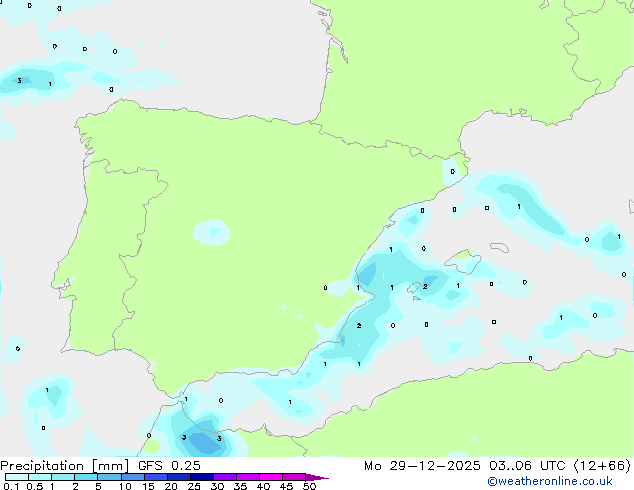Click the legend label '15'
This screenshot has width=634, height=490.
148,486
